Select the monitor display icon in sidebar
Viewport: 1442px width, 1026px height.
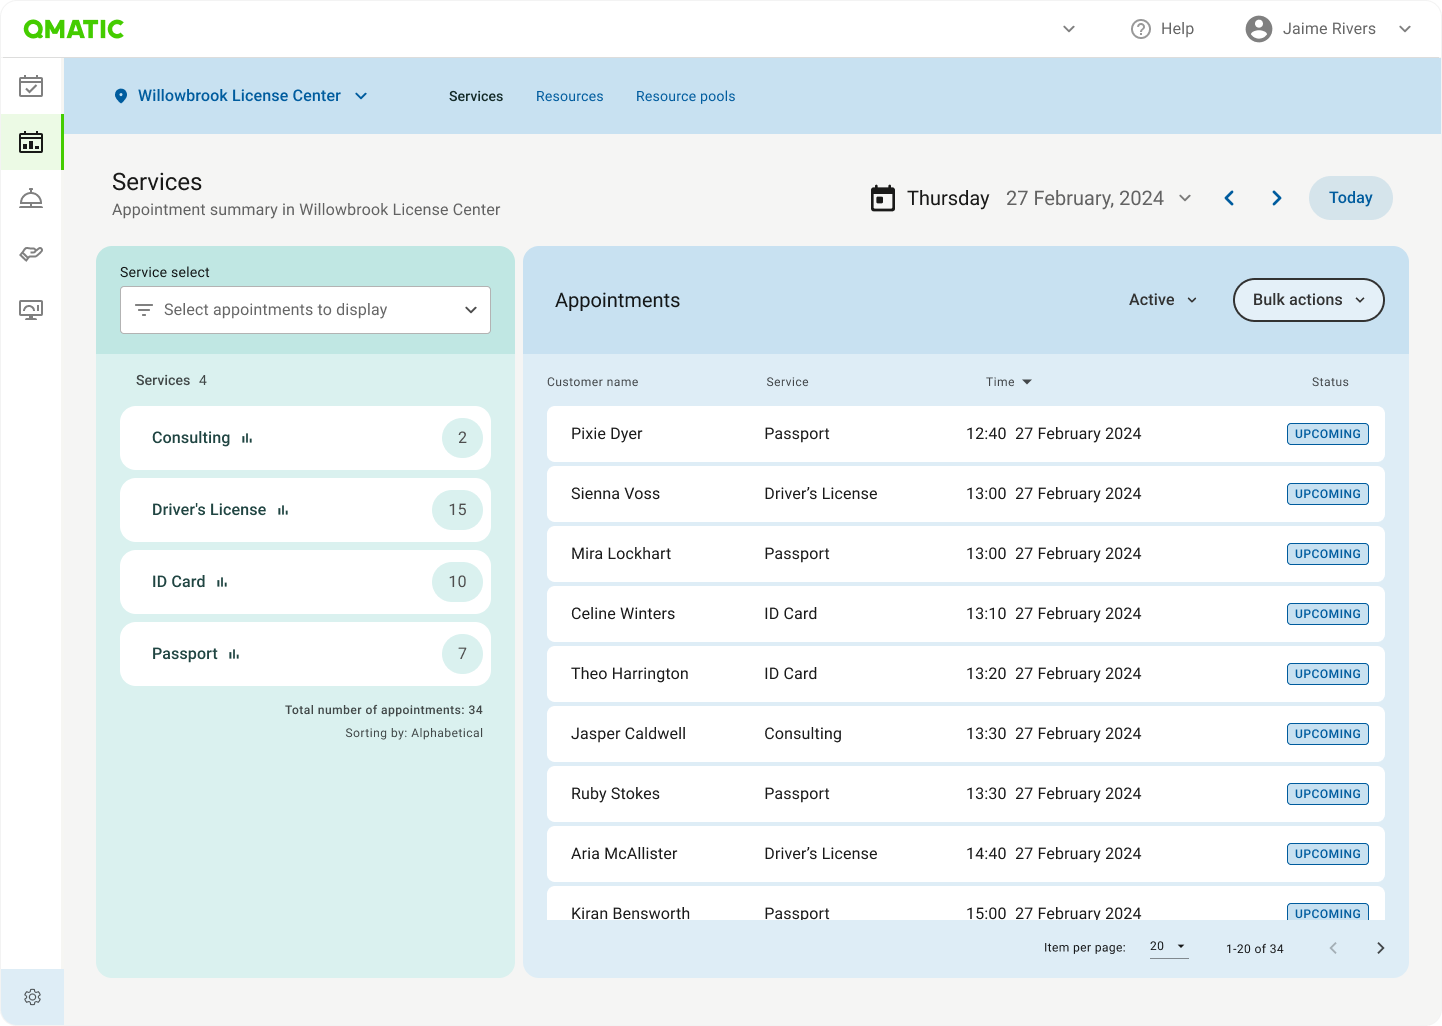31,310
